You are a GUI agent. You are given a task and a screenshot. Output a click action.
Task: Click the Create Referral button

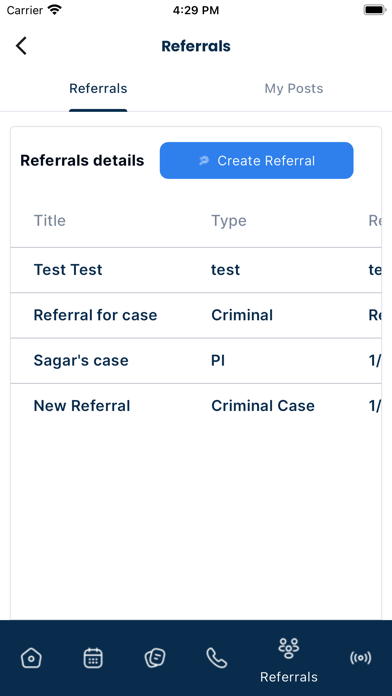coord(257,161)
